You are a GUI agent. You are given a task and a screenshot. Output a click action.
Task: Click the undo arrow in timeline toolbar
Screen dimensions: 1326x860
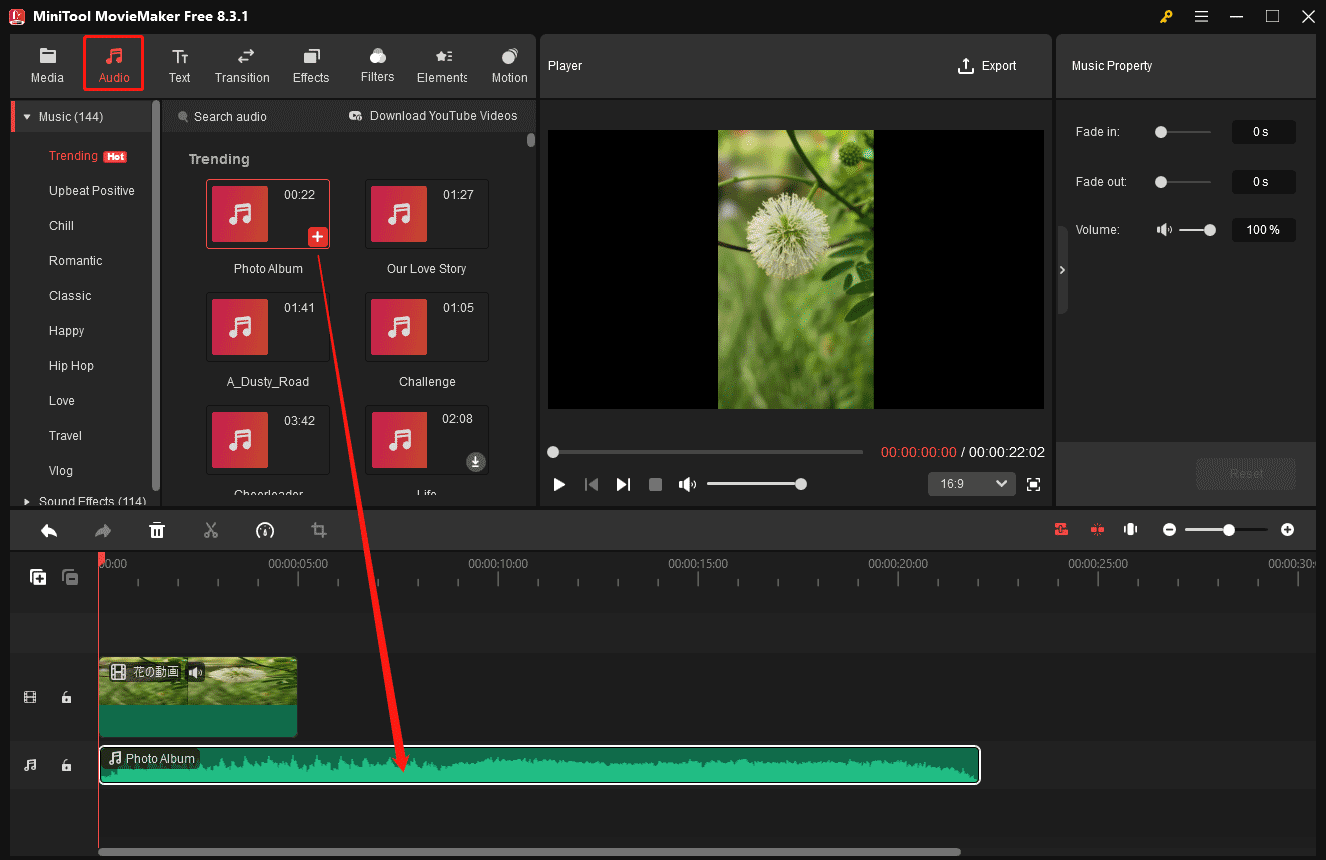tap(49, 530)
